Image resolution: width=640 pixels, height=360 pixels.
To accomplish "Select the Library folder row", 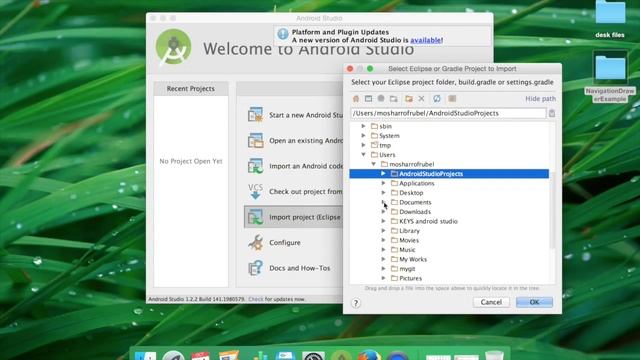I will click(449, 231).
